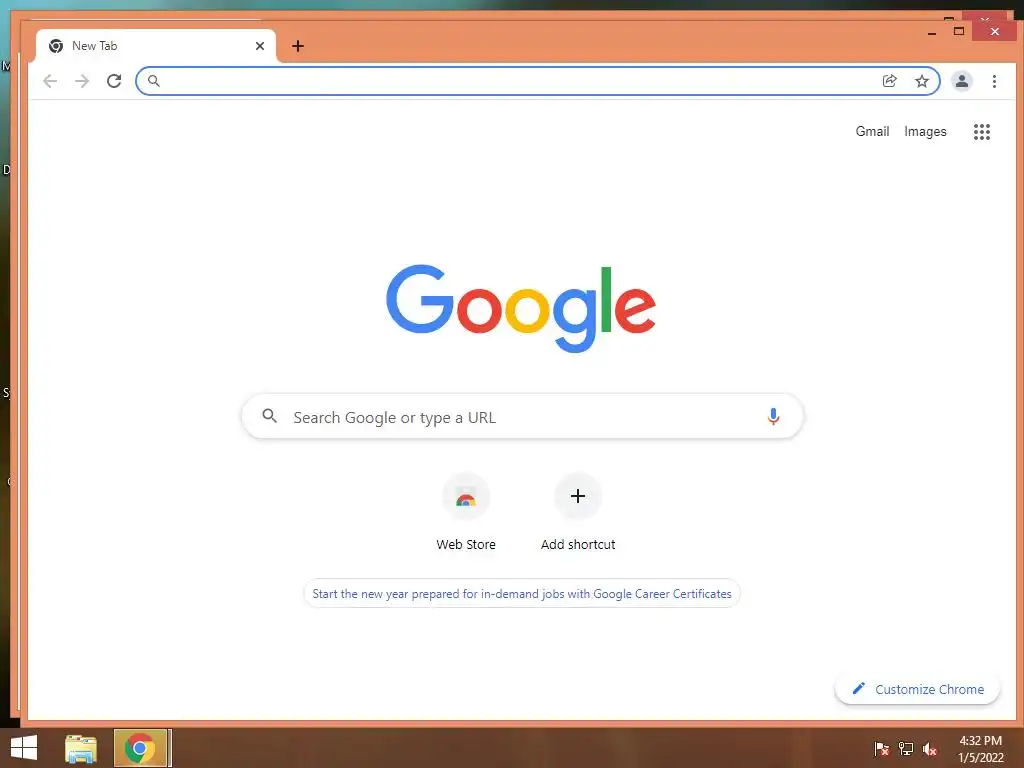Click the Chrome taskbar icon
Image resolution: width=1024 pixels, height=768 pixels.
coord(140,748)
